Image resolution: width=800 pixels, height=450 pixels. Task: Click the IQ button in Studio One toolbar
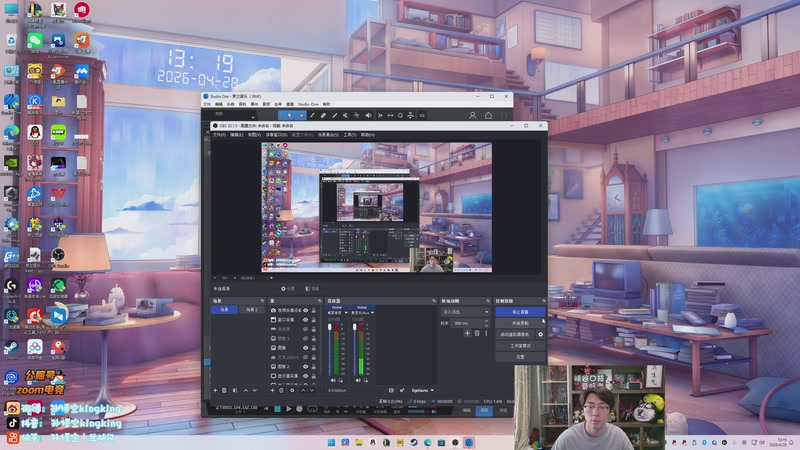pos(422,115)
